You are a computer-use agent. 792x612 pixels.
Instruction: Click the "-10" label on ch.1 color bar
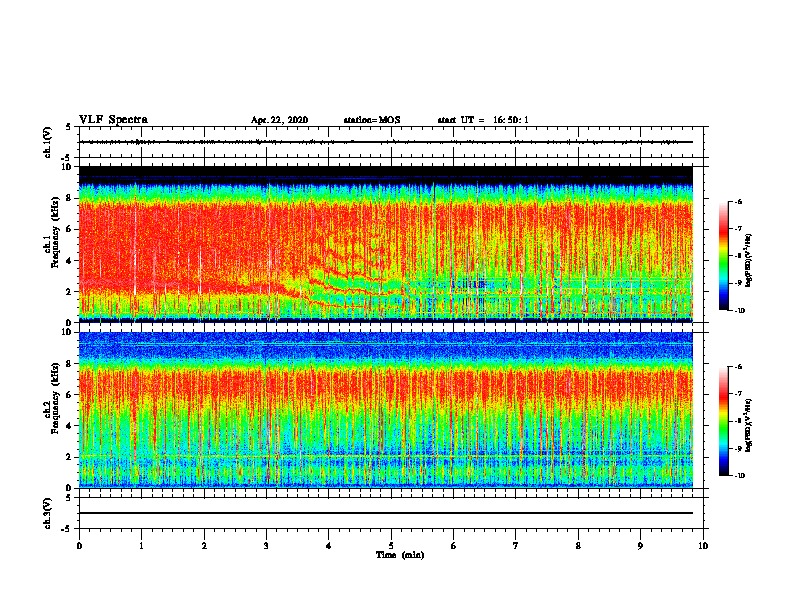[739, 310]
